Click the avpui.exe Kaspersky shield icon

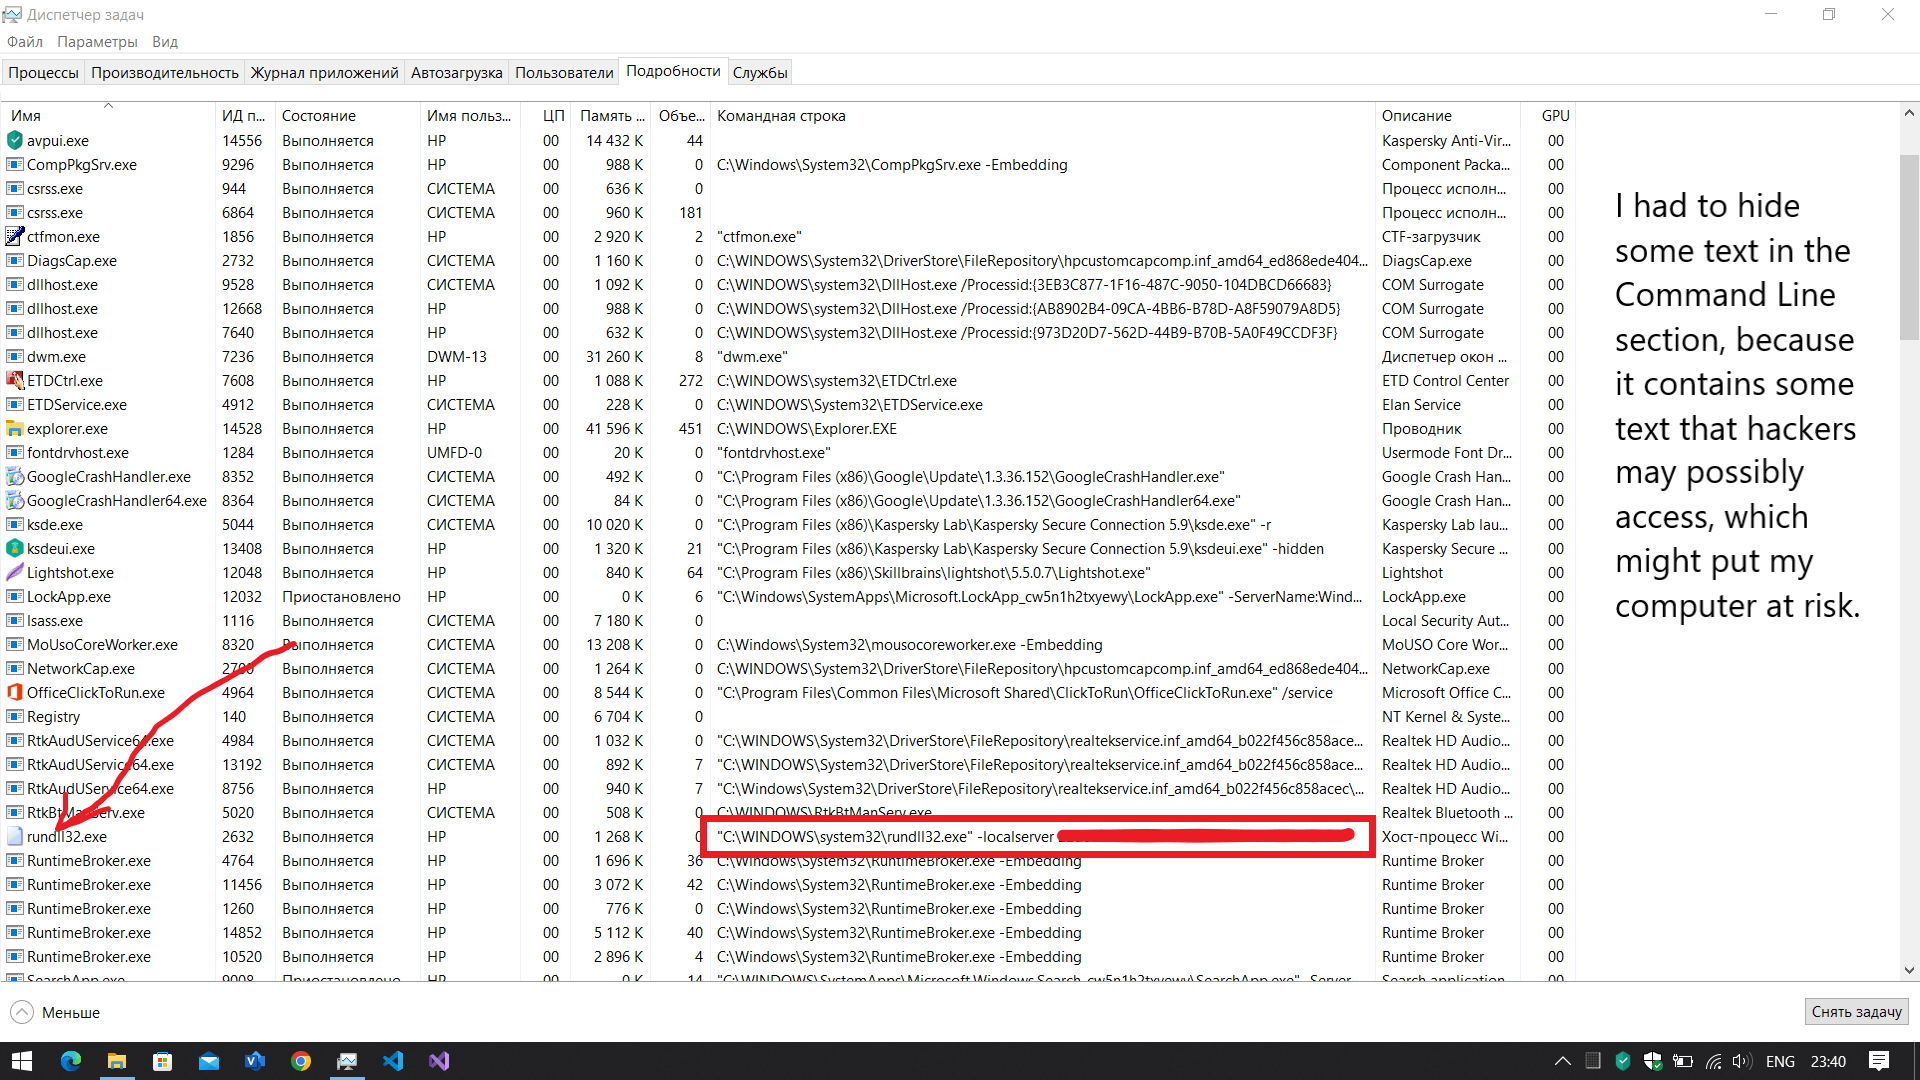click(x=14, y=141)
